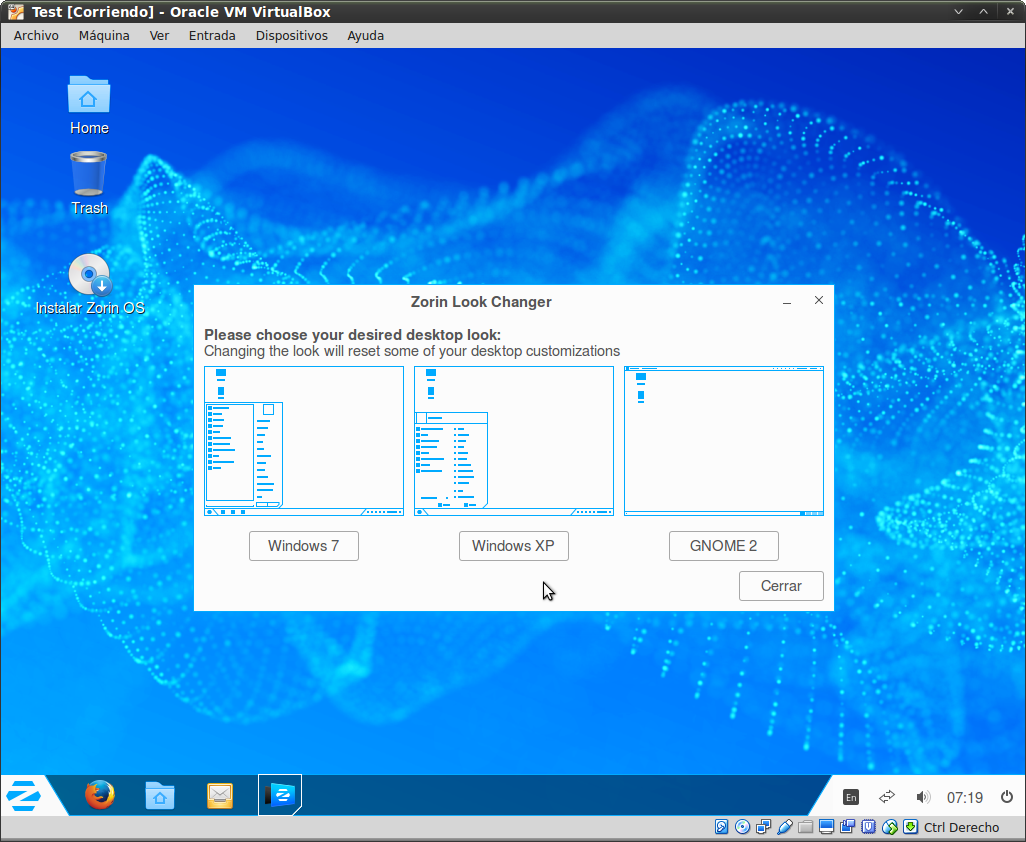This screenshot has height=842, width=1026.
Task: Click the volume speaker tray icon
Action: pyautogui.click(x=923, y=797)
